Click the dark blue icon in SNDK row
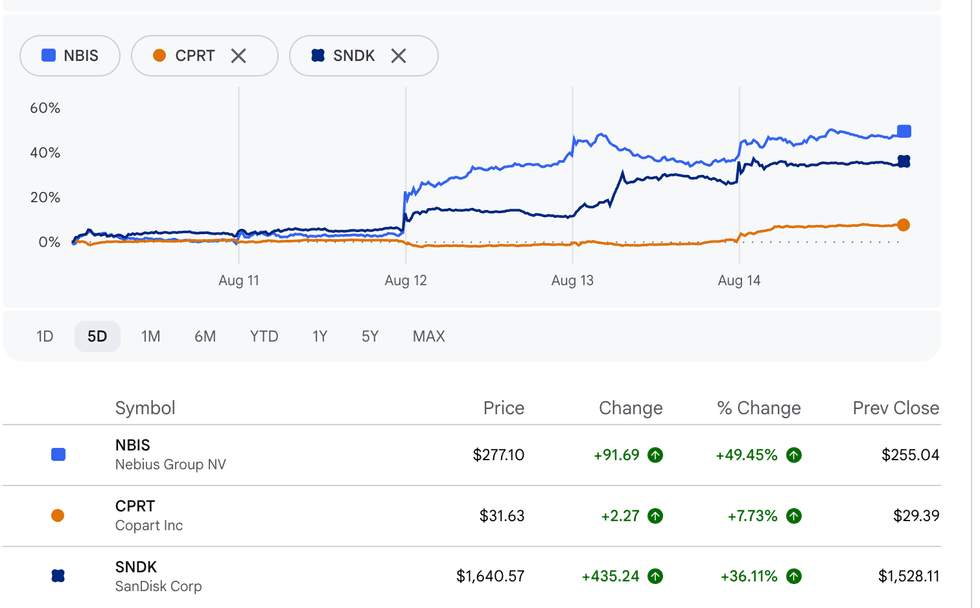This screenshot has width=980, height=608. pos(58,576)
